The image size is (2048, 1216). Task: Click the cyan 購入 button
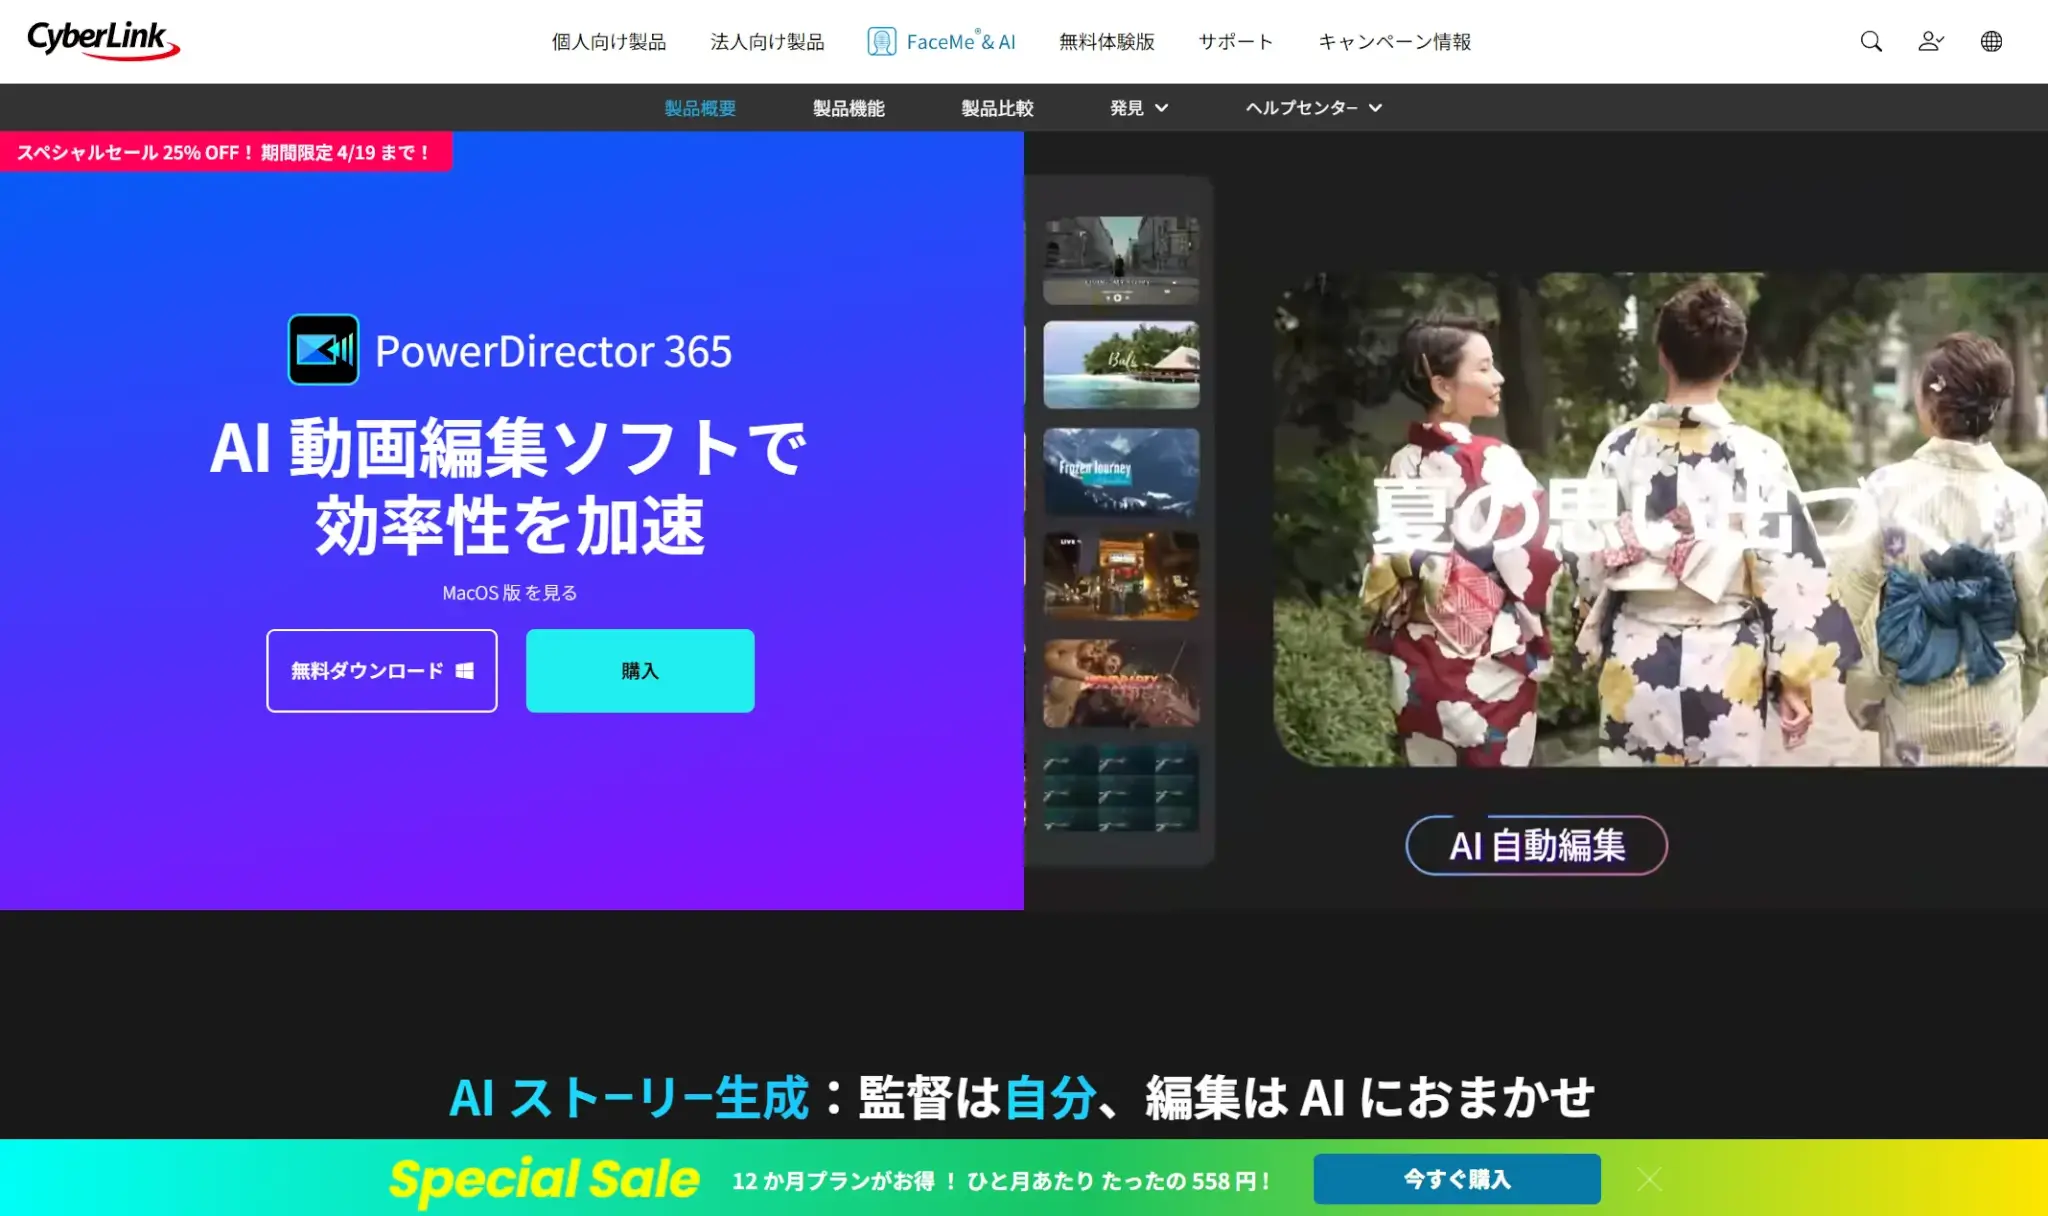(x=640, y=671)
